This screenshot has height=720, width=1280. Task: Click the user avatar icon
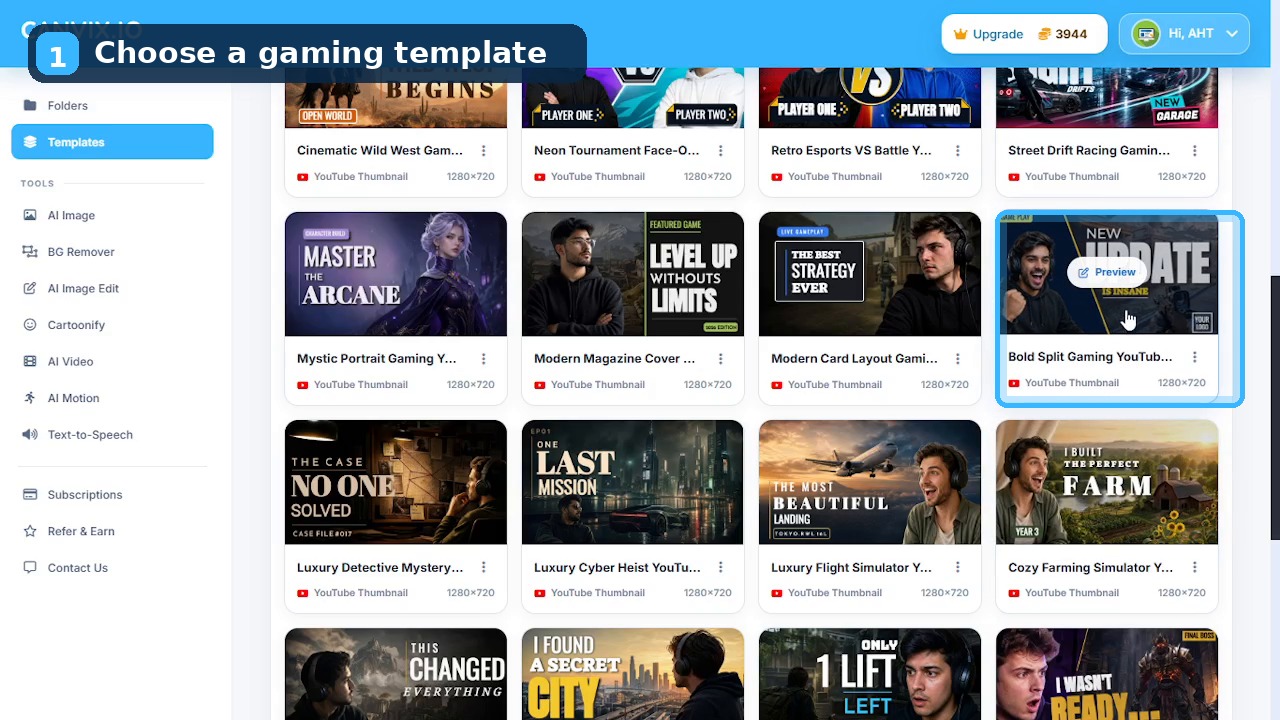point(1145,33)
